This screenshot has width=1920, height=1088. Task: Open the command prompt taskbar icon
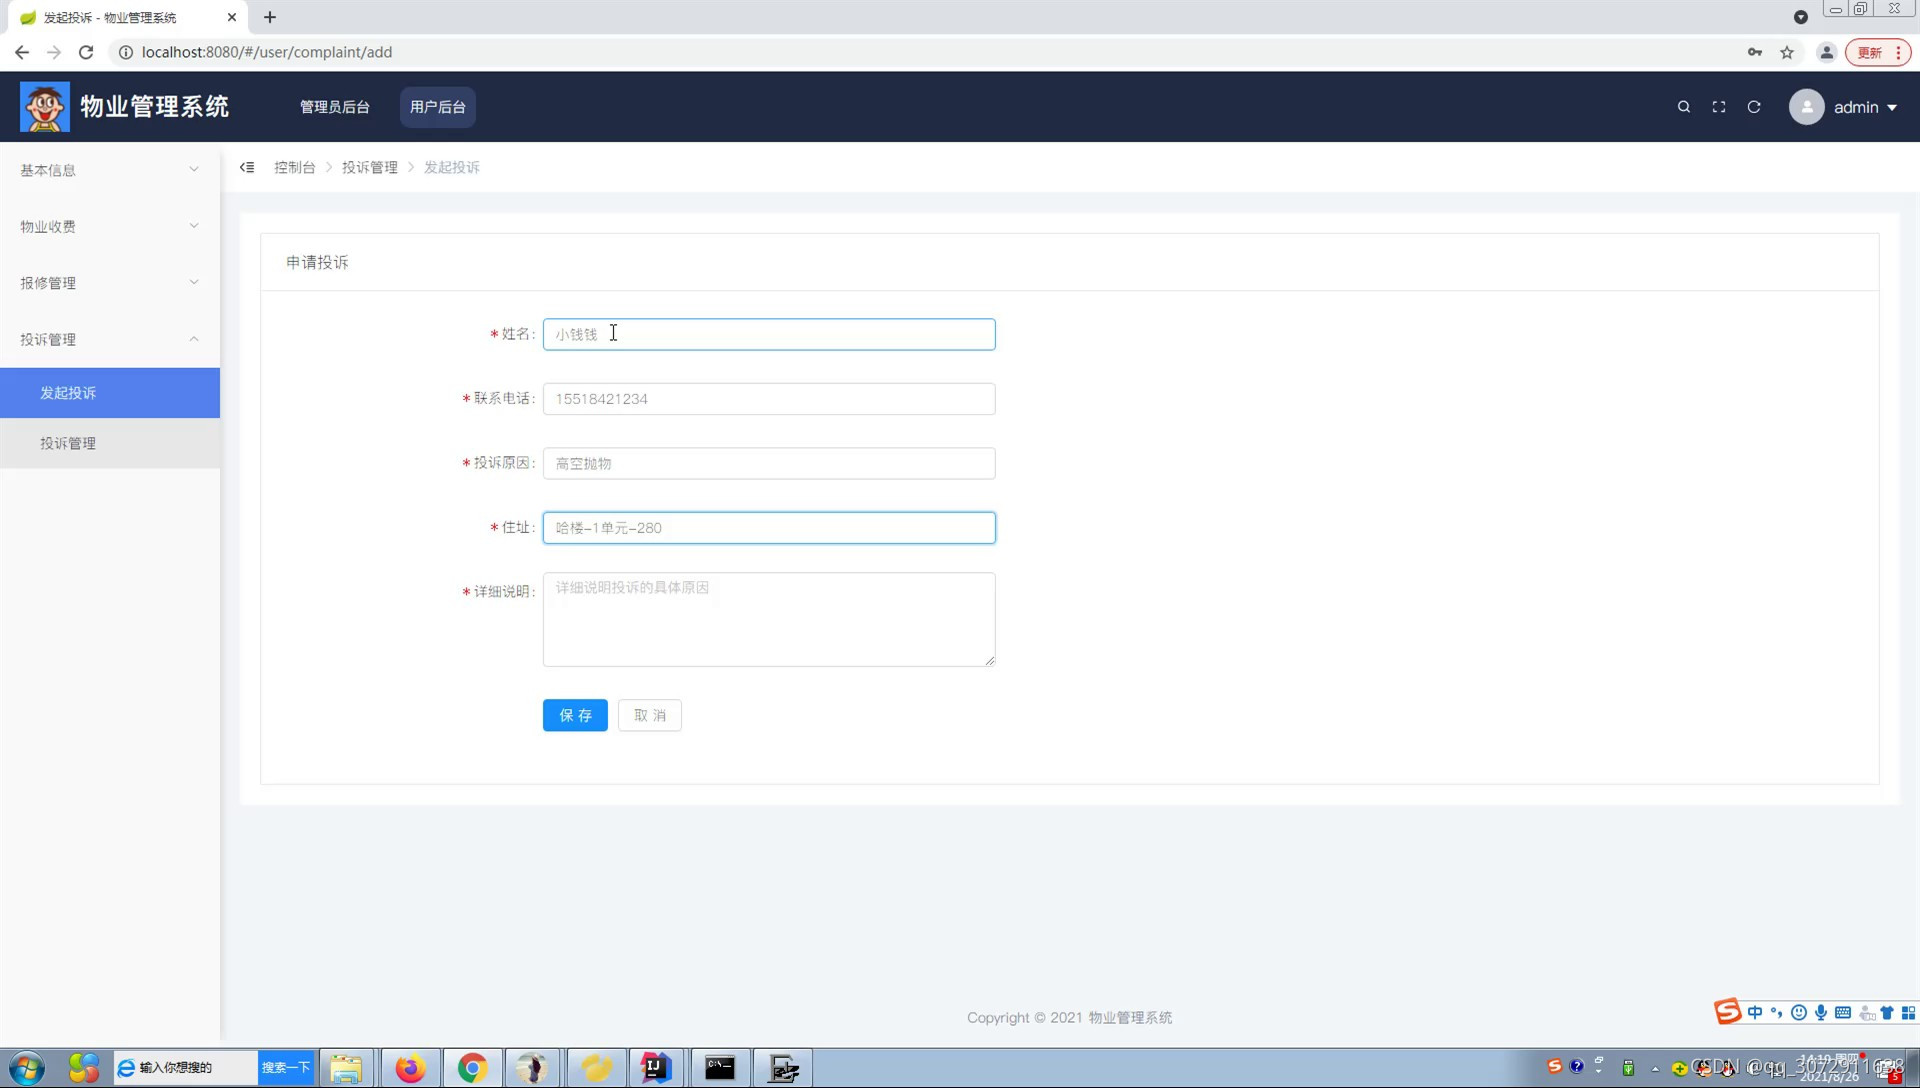click(720, 1068)
